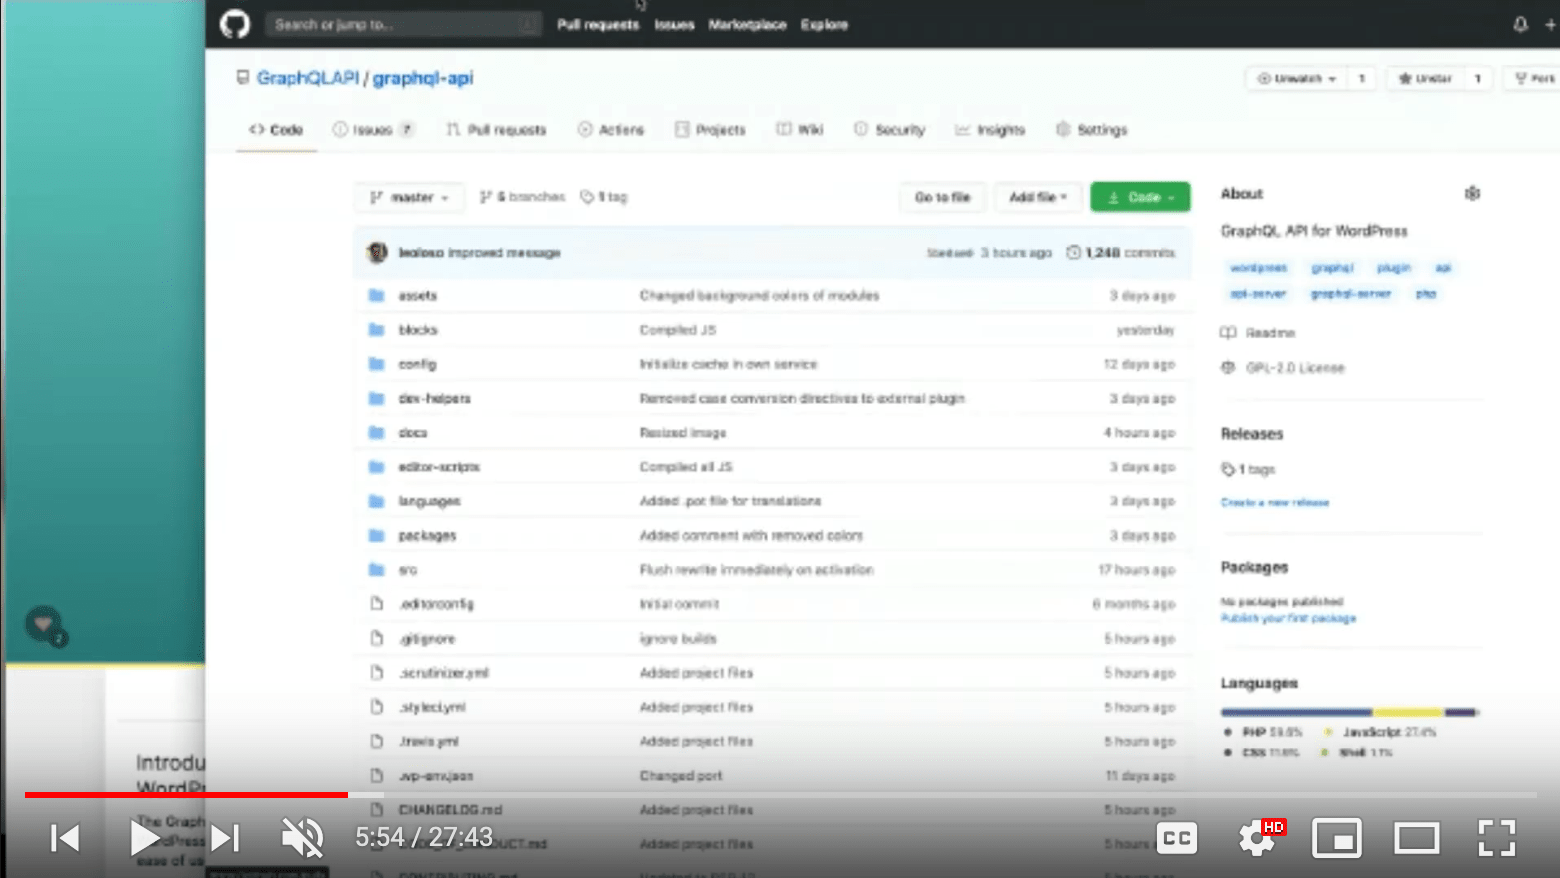
Task: Open the config folder
Action: tap(417, 364)
